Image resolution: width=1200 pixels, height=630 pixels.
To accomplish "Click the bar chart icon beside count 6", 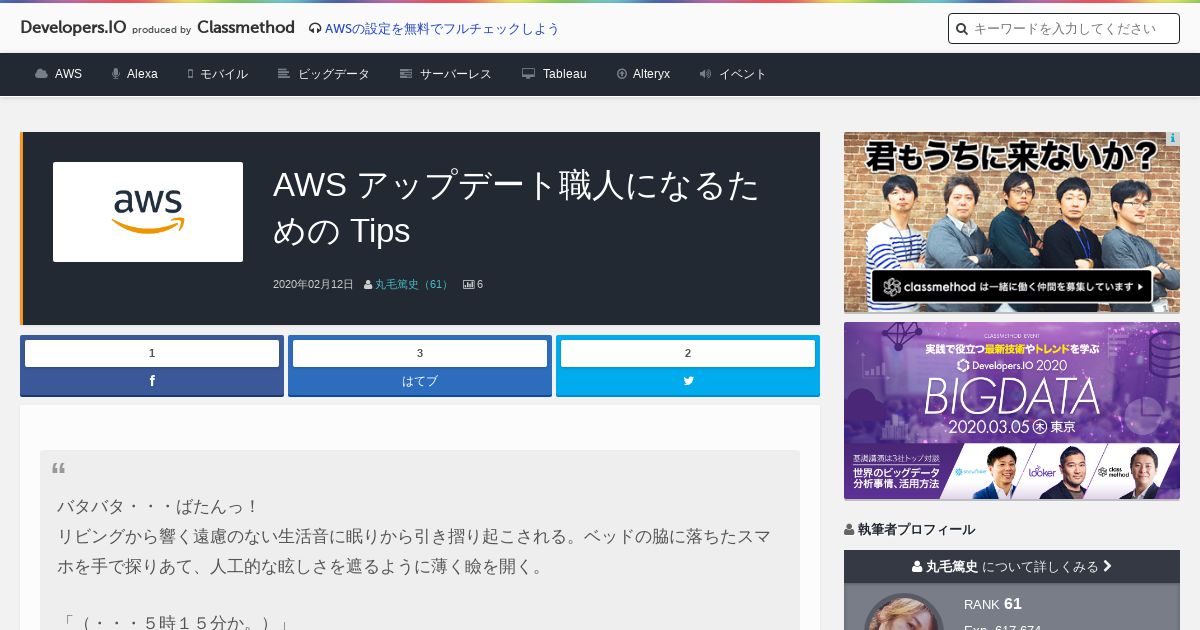I will (468, 285).
